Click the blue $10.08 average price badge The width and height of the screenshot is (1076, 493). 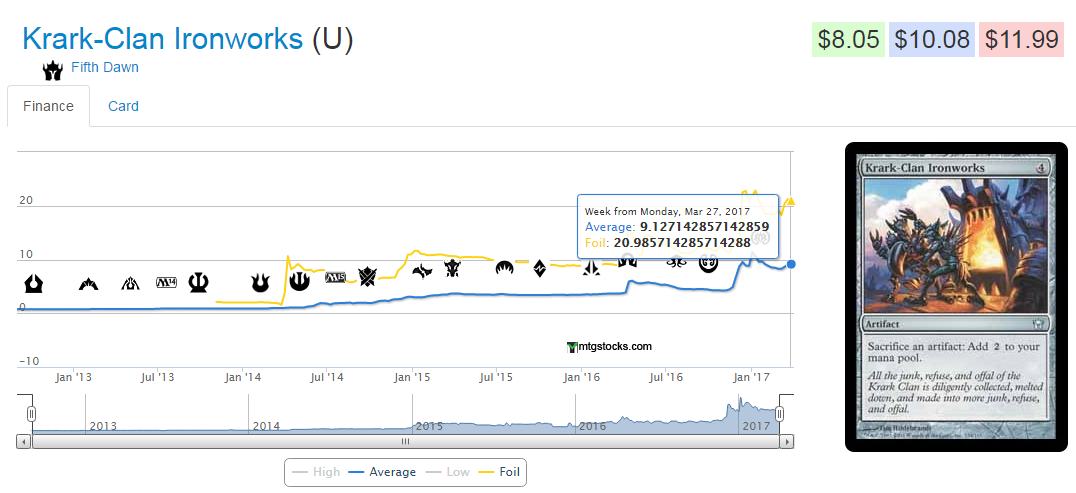click(x=932, y=39)
